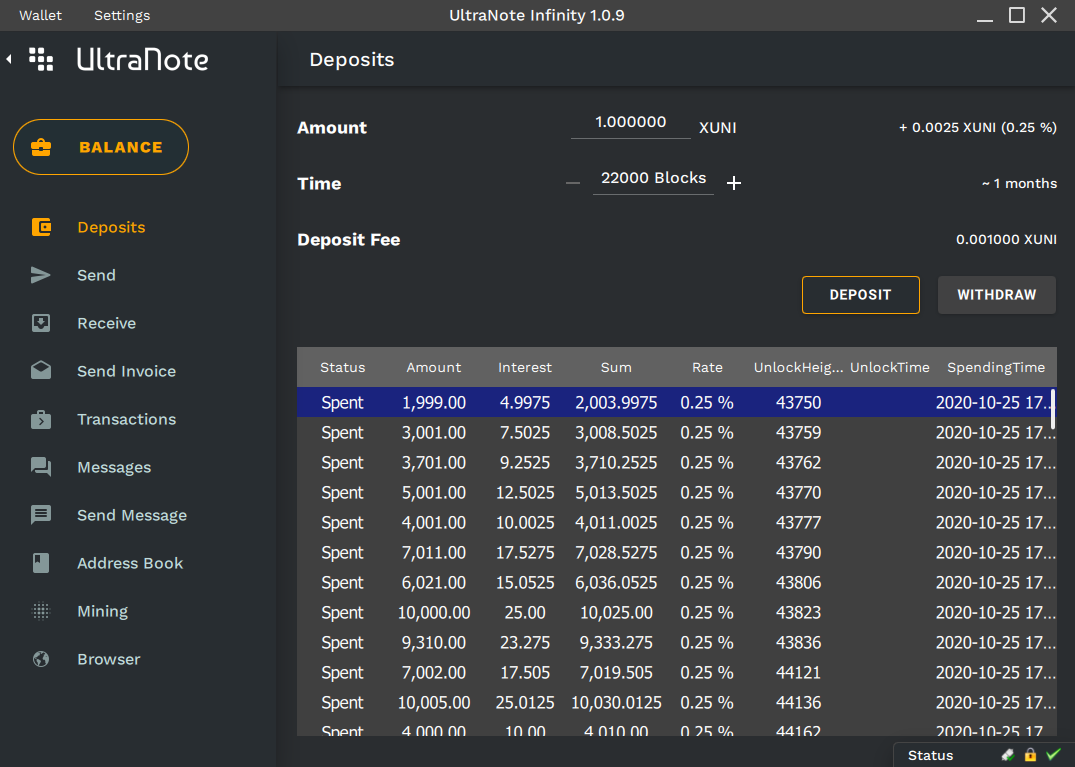
Task: Open the Wallet menu
Action: (x=40, y=15)
